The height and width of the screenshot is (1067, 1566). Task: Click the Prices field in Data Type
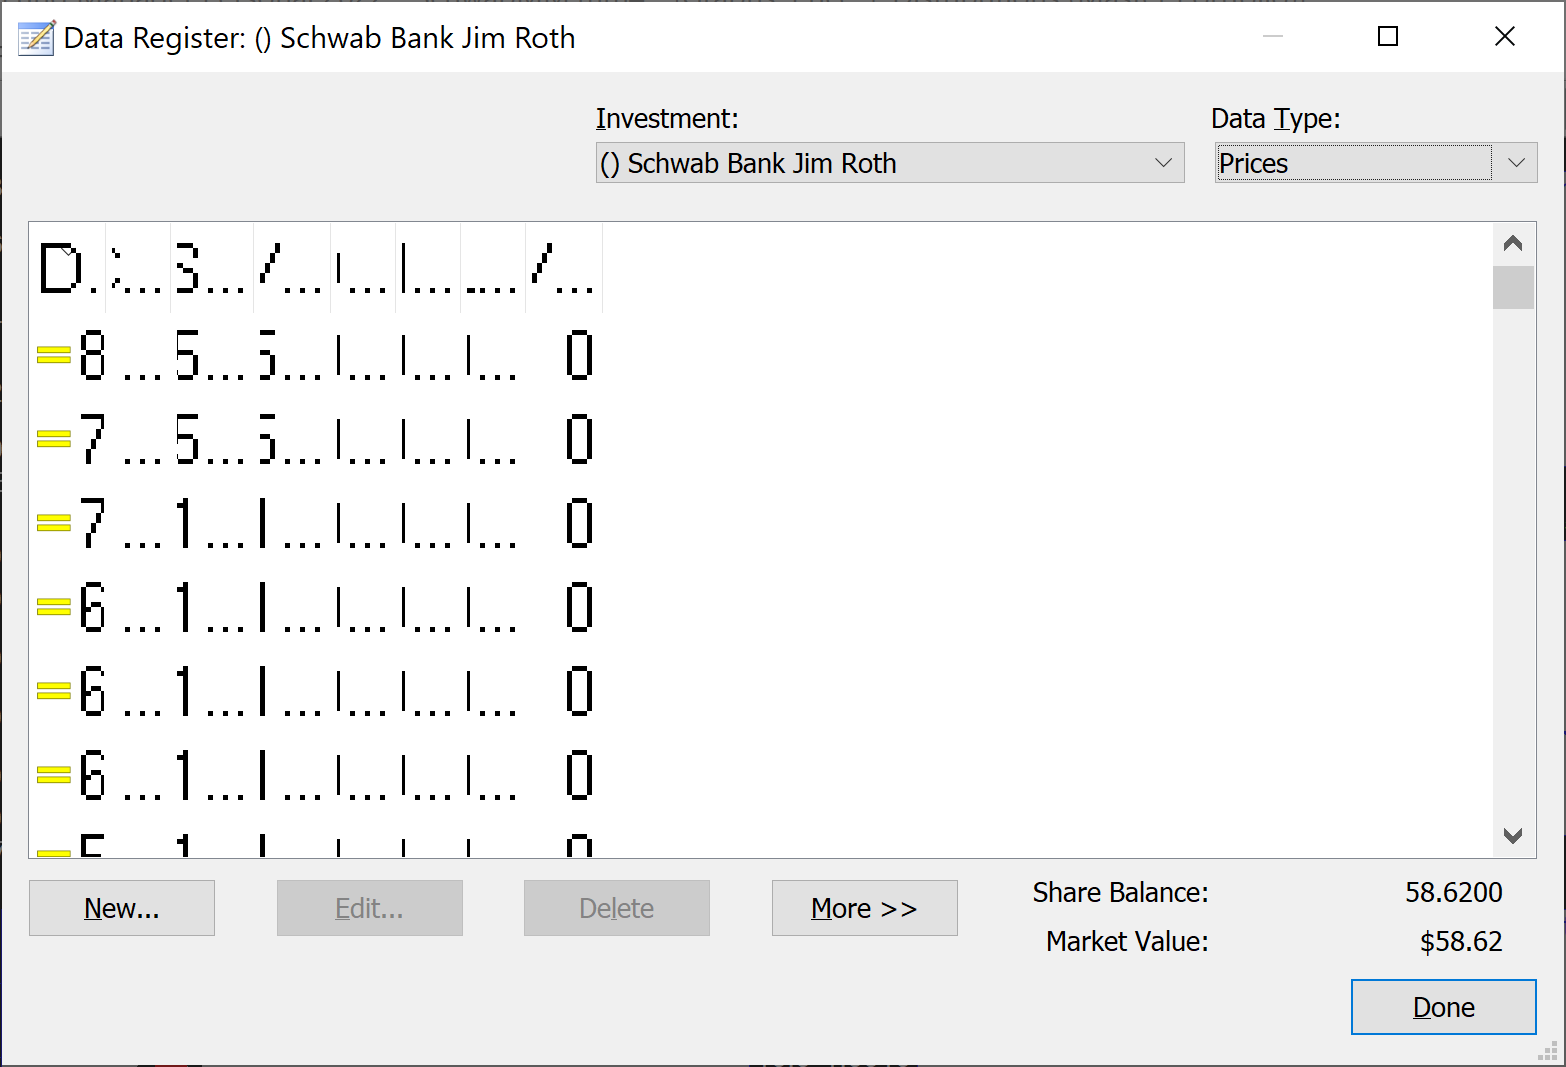(1354, 163)
